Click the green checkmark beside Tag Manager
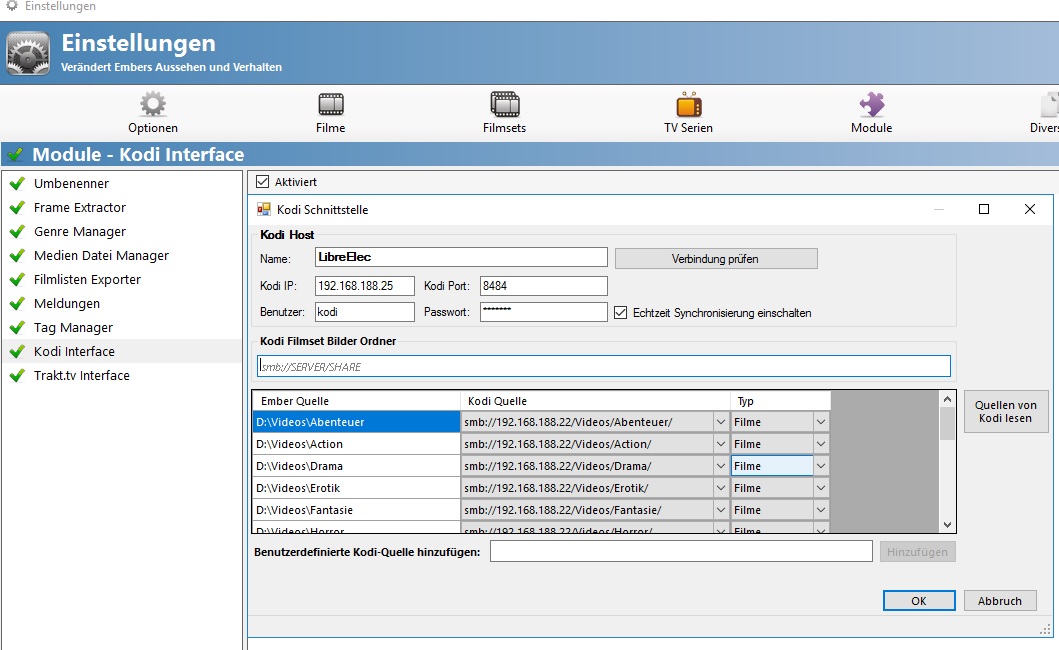This screenshot has width=1059, height=650. click(18, 328)
